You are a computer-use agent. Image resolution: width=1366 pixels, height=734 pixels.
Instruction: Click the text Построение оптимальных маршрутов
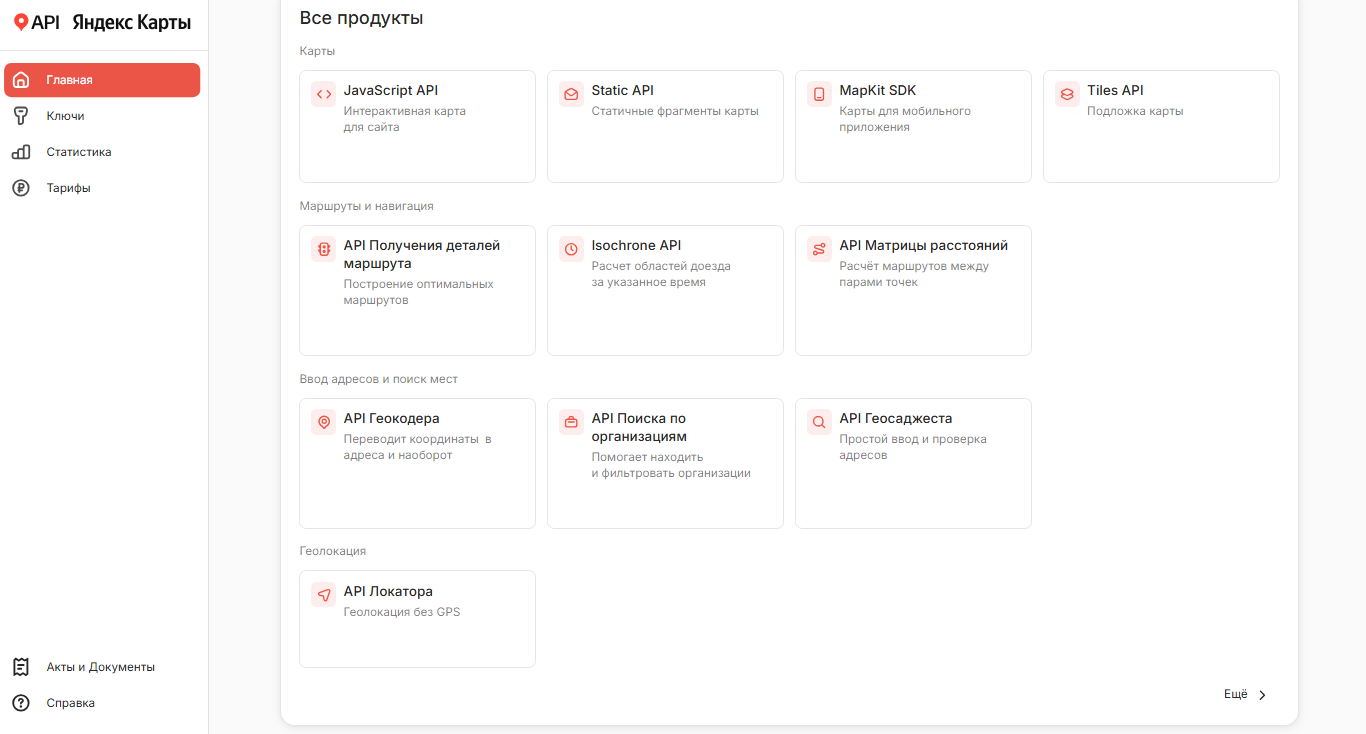pos(419,292)
